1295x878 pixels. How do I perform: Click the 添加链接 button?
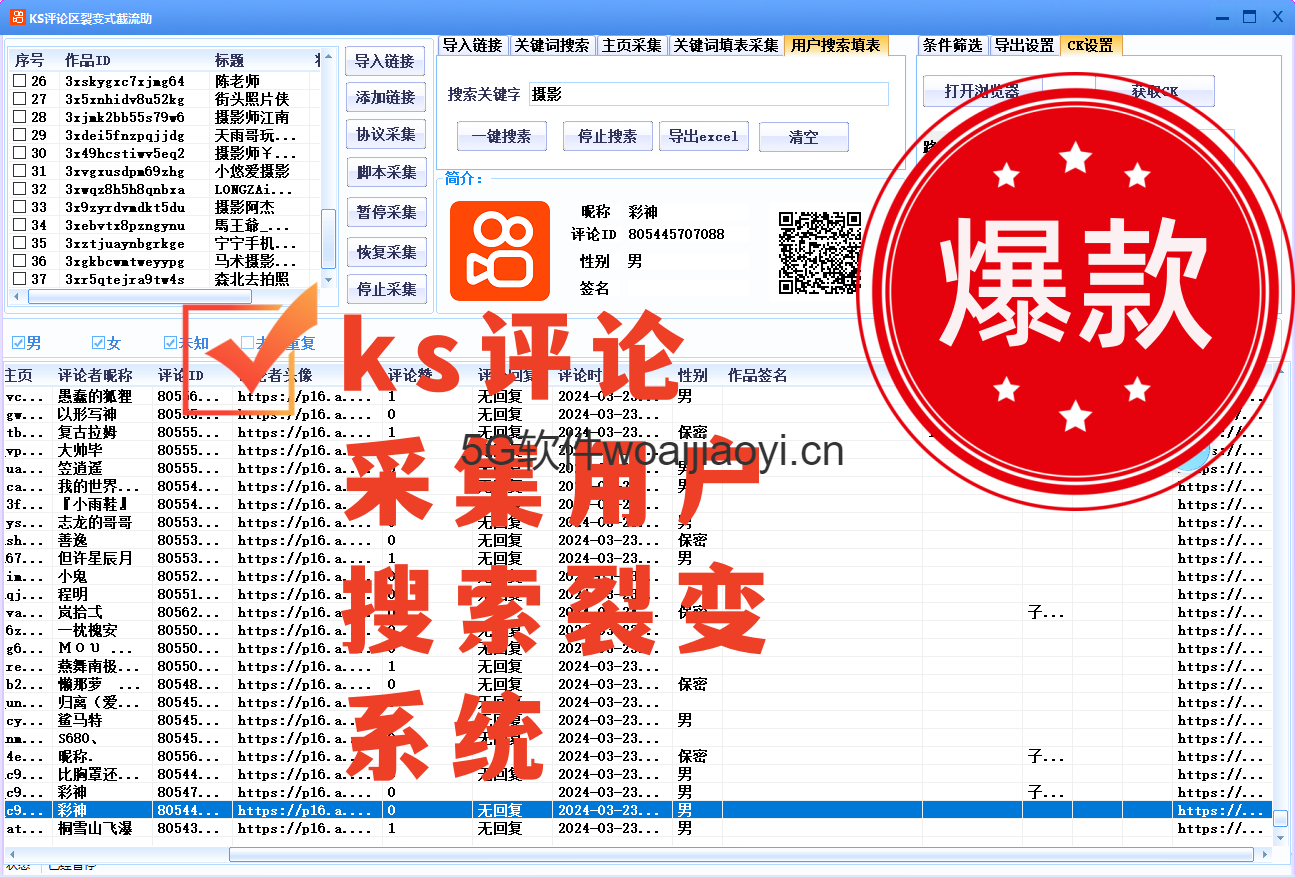pyautogui.click(x=386, y=97)
